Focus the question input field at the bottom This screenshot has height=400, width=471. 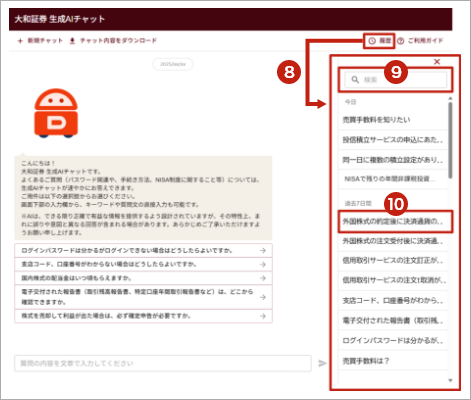163,363
